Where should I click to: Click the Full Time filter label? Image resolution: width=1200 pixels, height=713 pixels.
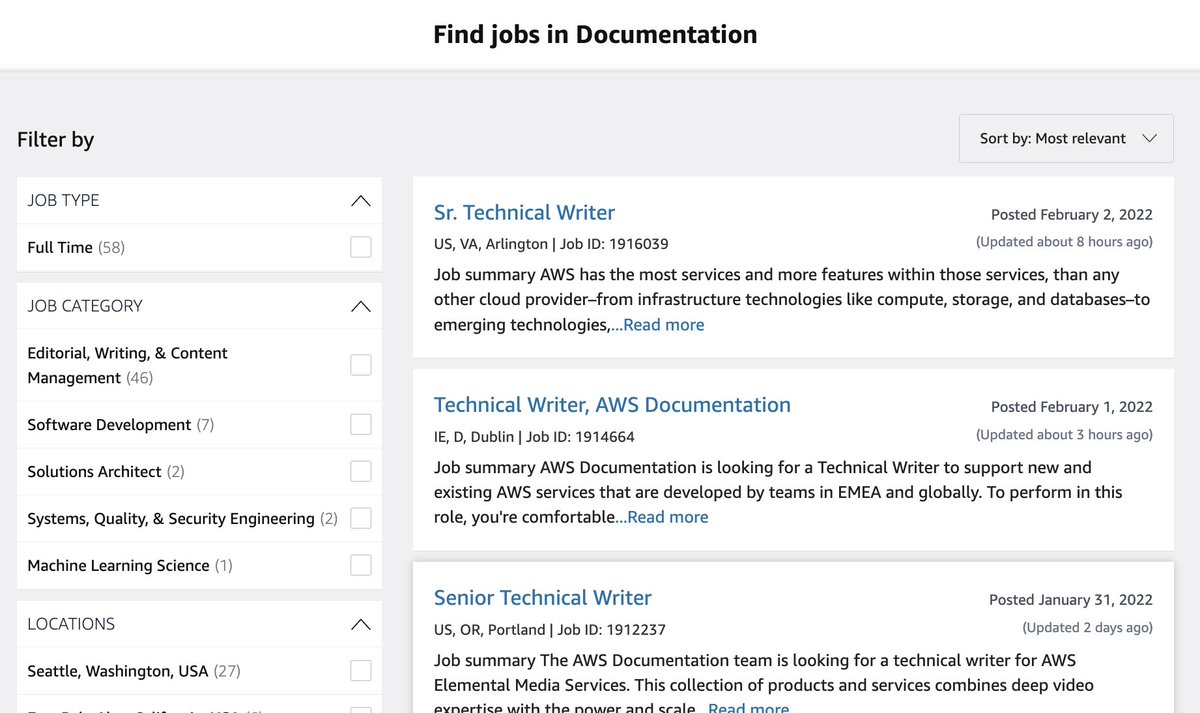point(76,247)
